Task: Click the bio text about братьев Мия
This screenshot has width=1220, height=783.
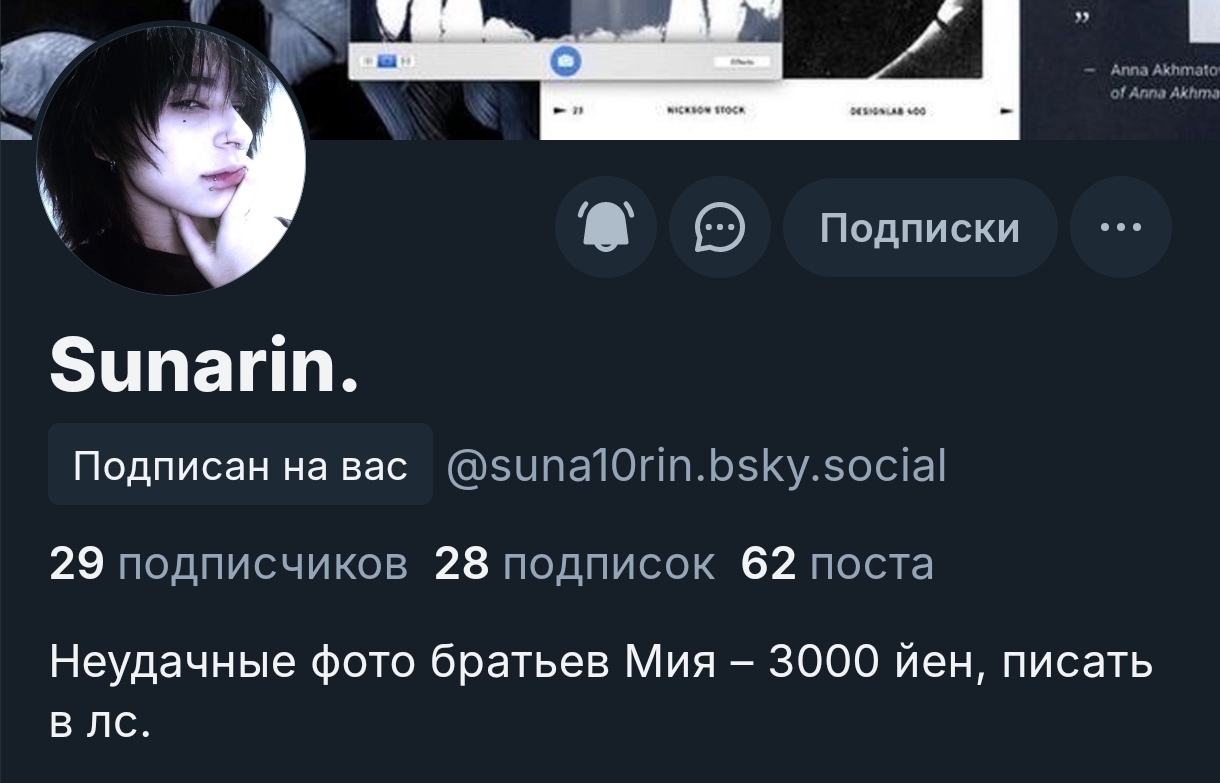Action: 600,690
